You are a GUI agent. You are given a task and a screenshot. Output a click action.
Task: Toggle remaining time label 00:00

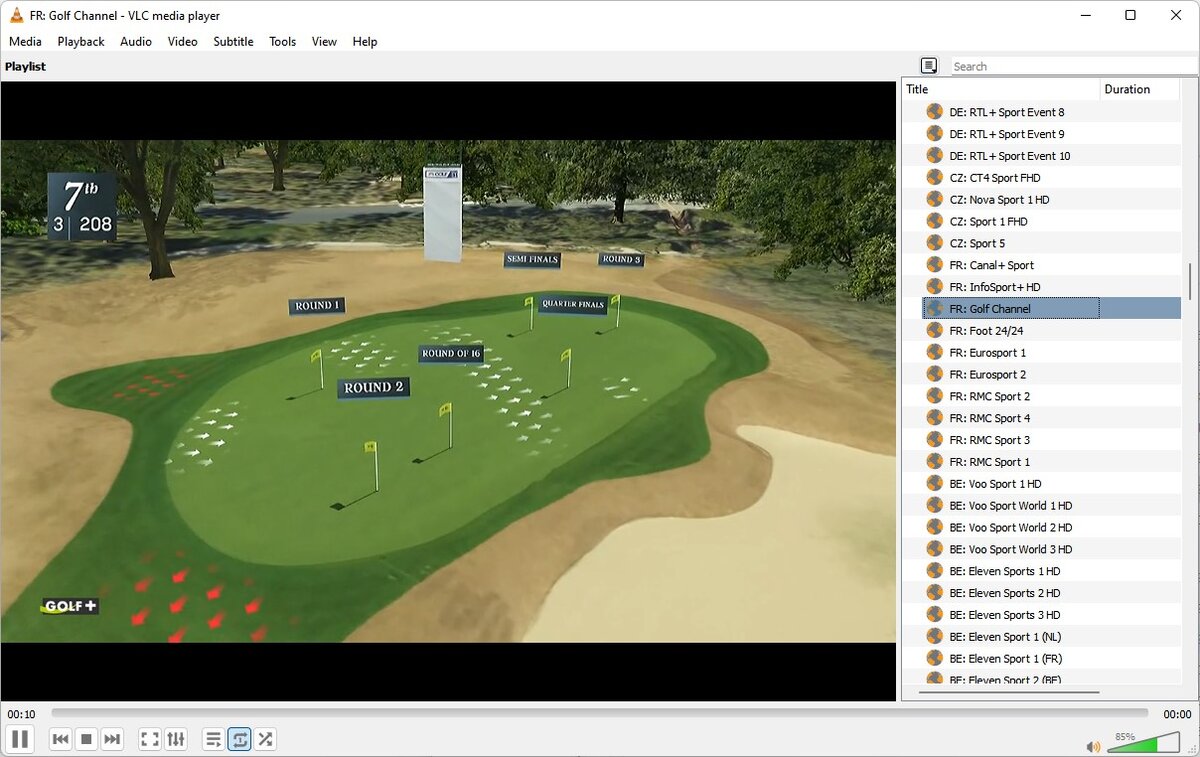[x=1177, y=714]
